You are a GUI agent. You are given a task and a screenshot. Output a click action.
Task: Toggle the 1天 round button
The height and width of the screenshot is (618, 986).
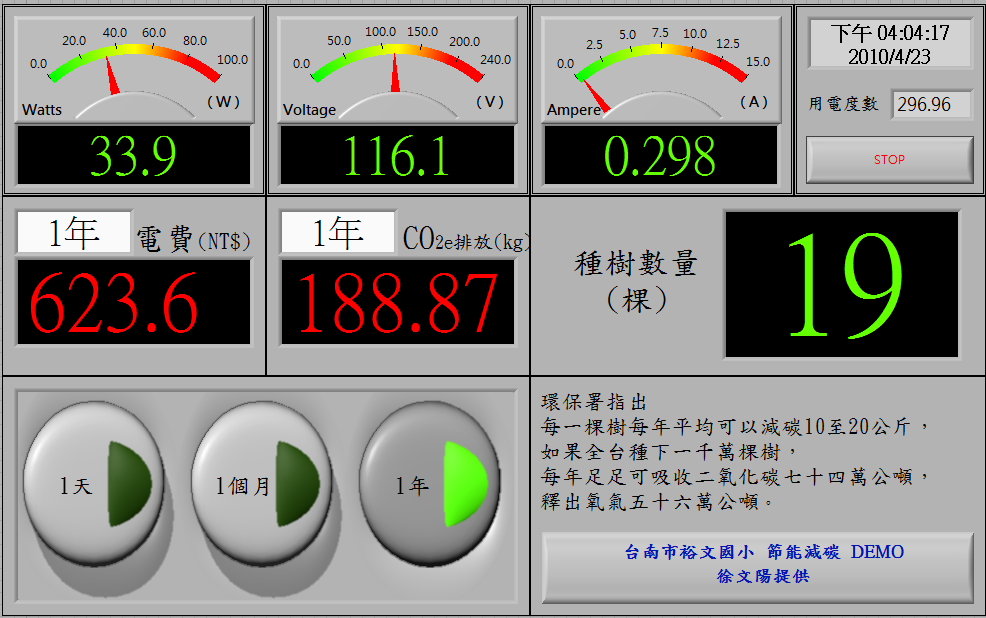[x=94, y=485]
